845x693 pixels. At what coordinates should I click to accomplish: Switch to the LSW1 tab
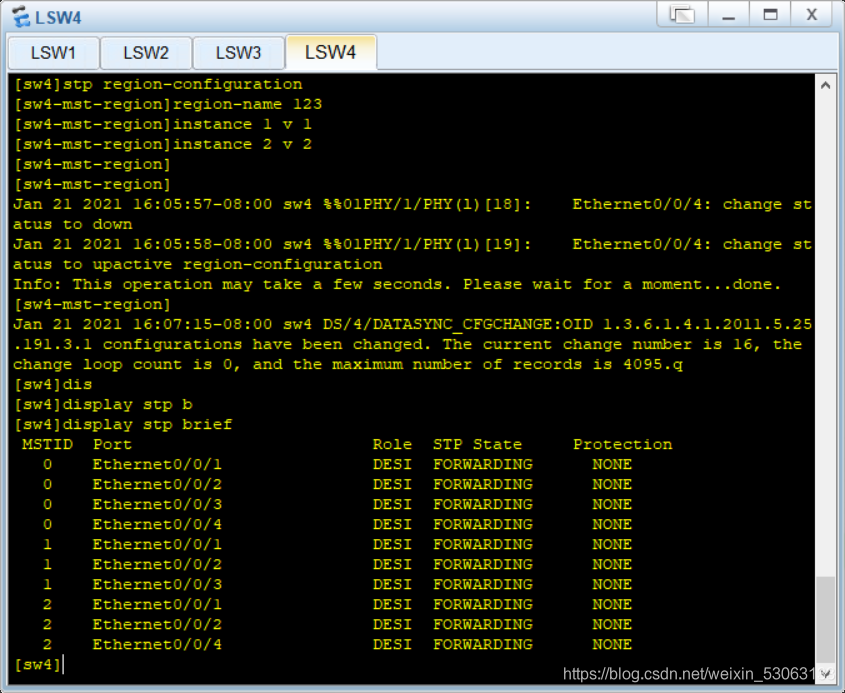[x=53, y=53]
